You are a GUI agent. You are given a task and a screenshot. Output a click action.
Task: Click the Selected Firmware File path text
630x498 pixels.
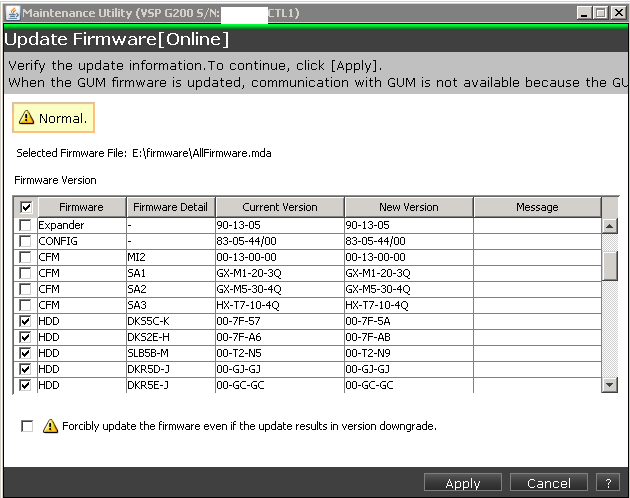point(202,153)
